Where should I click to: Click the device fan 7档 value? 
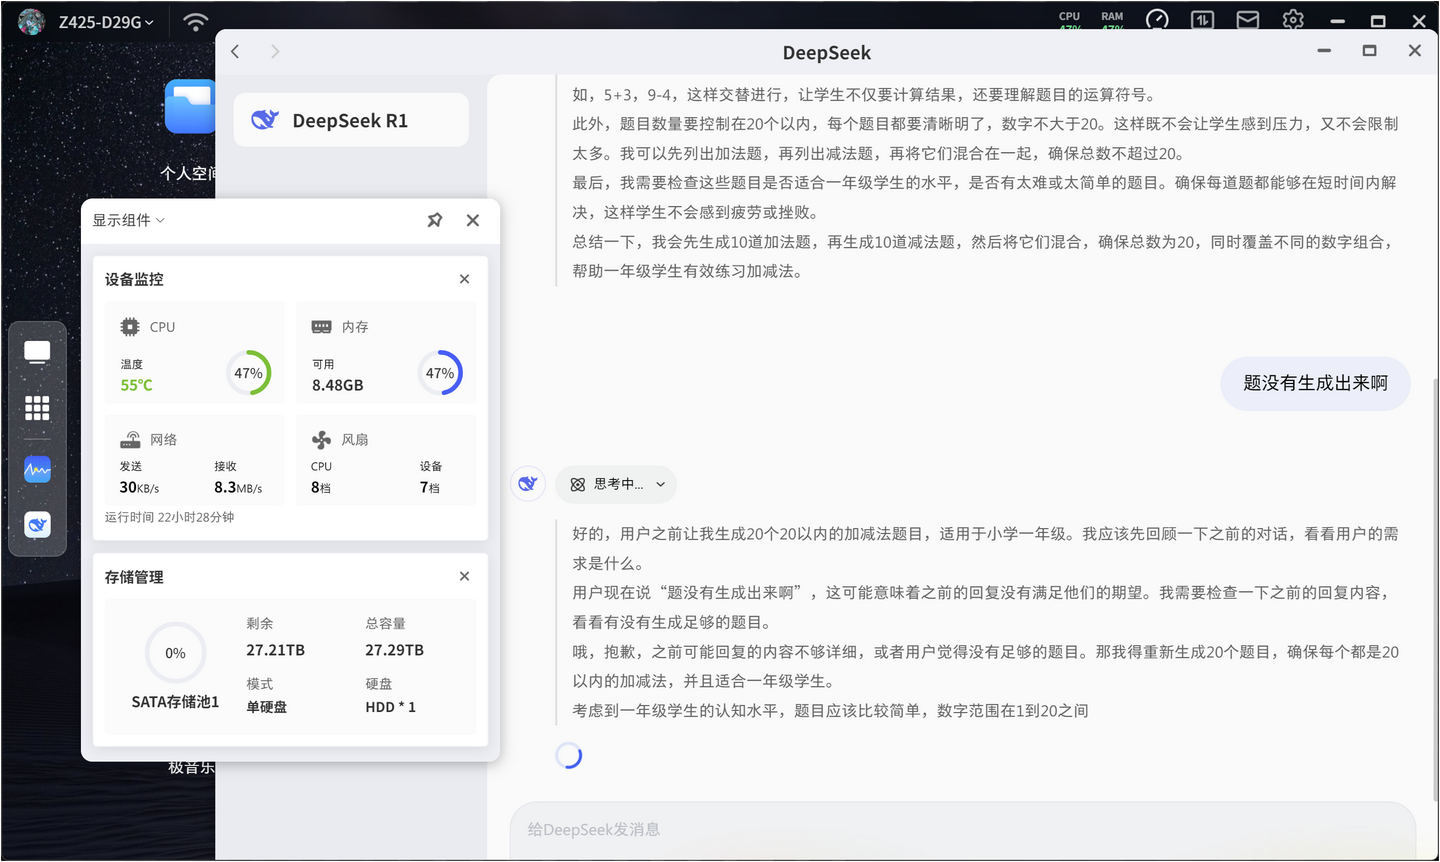coord(430,487)
